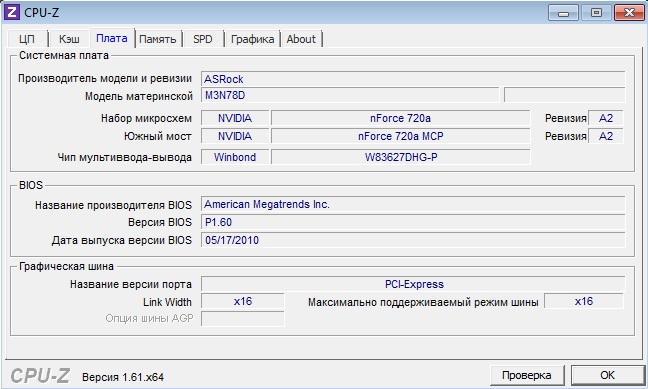
Task: Open the SPD tab
Action: tap(203, 39)
